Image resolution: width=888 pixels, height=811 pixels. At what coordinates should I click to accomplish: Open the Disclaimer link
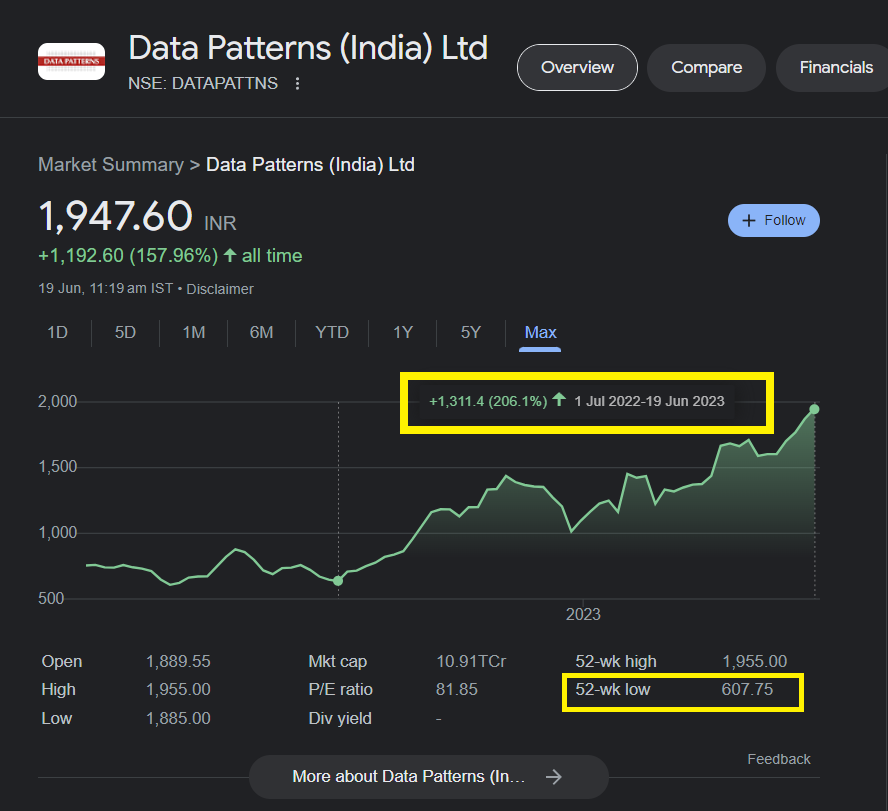[x=220, y=289]
